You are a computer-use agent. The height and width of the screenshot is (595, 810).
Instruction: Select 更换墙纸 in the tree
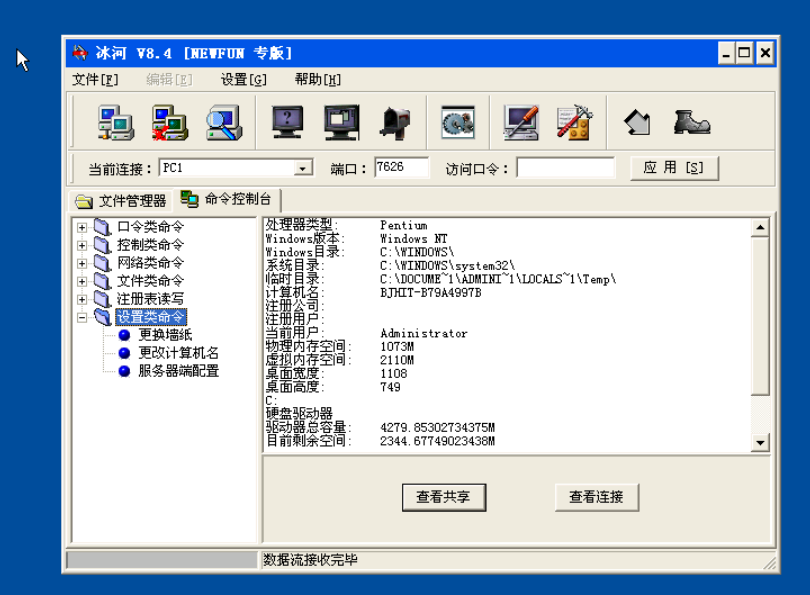(165, 335)
